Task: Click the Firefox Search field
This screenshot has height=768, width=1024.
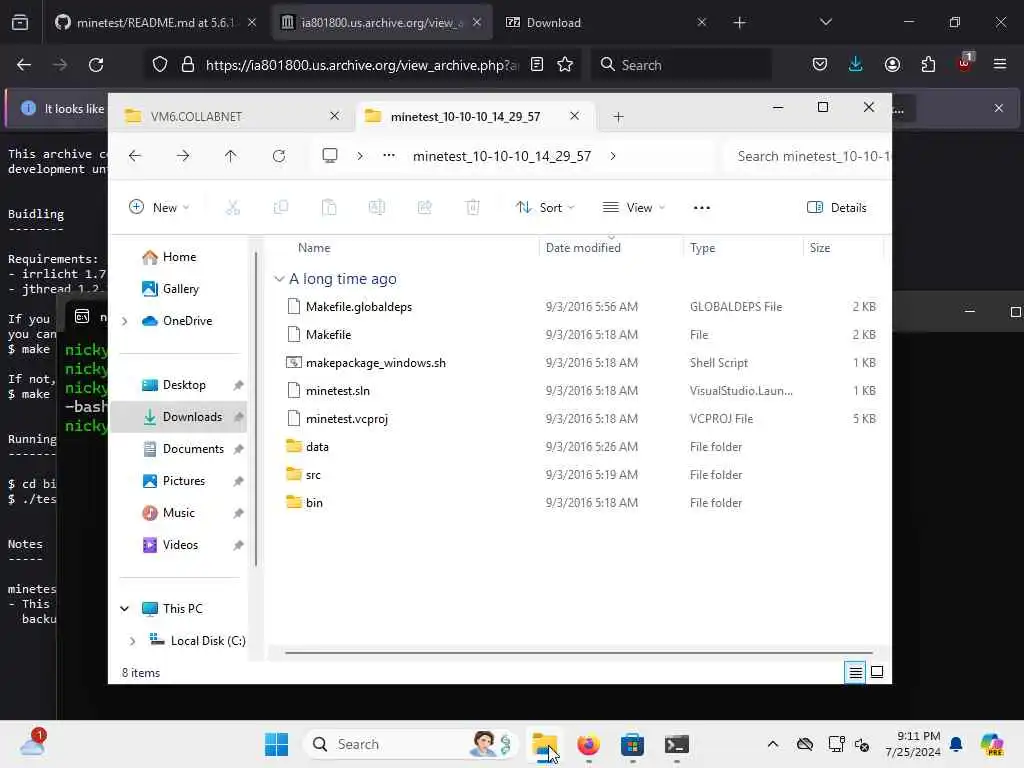Action: coord(682,65)
